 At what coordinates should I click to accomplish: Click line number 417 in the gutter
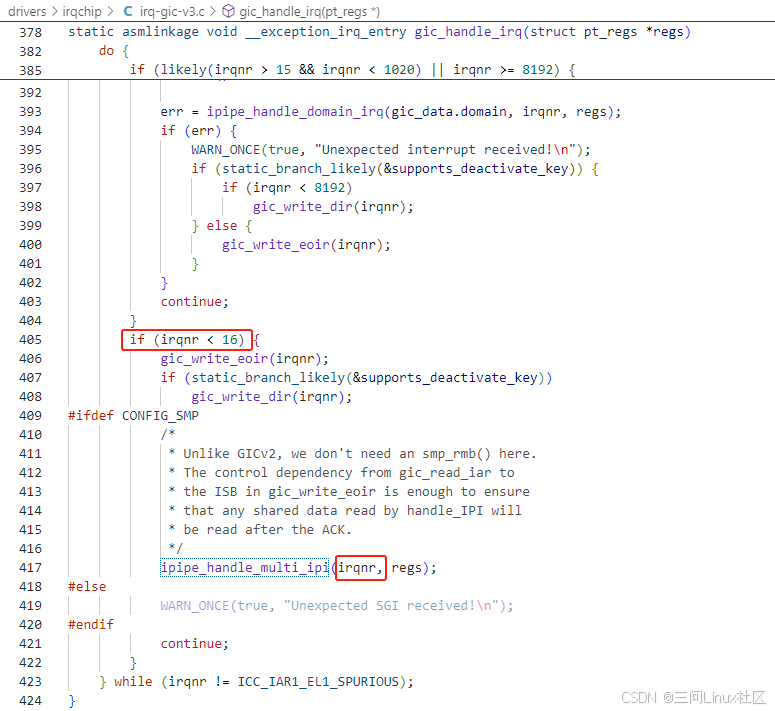click(30, 568)
